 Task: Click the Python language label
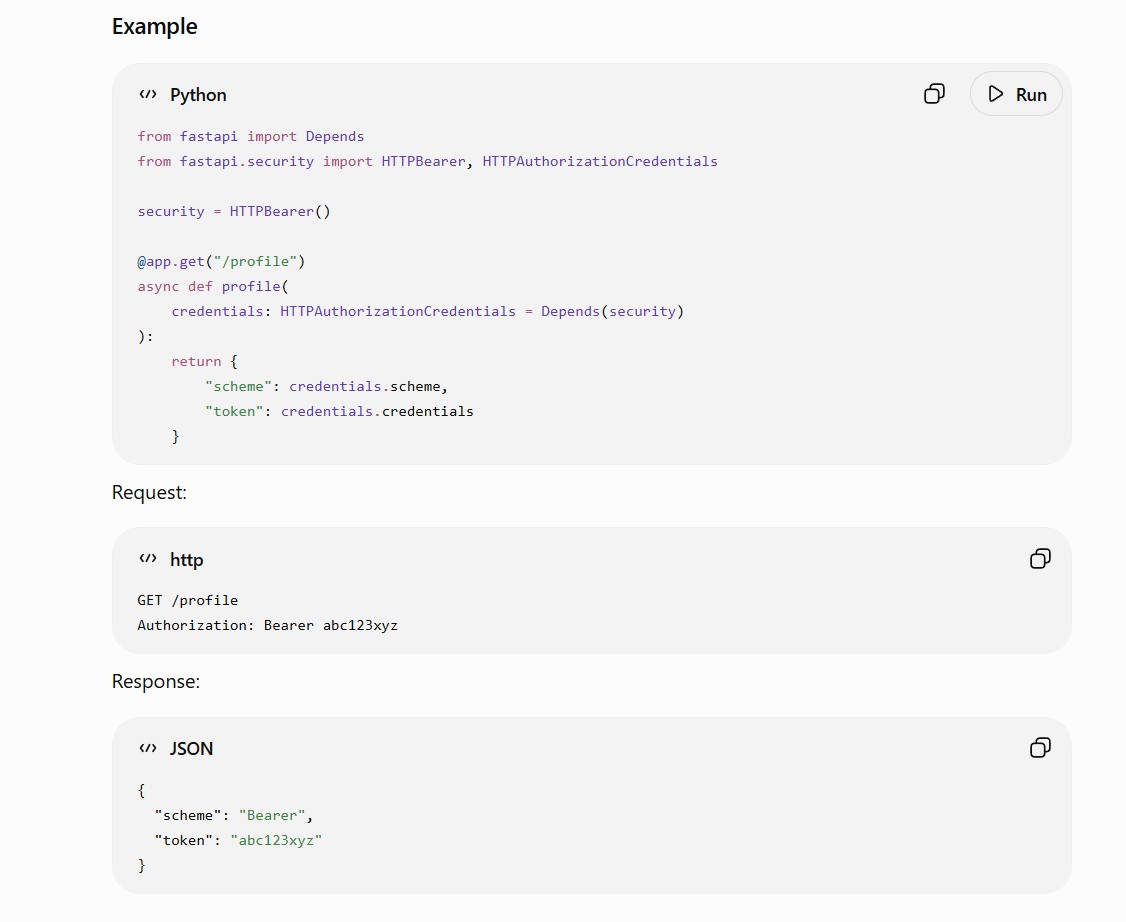[198, 95]
